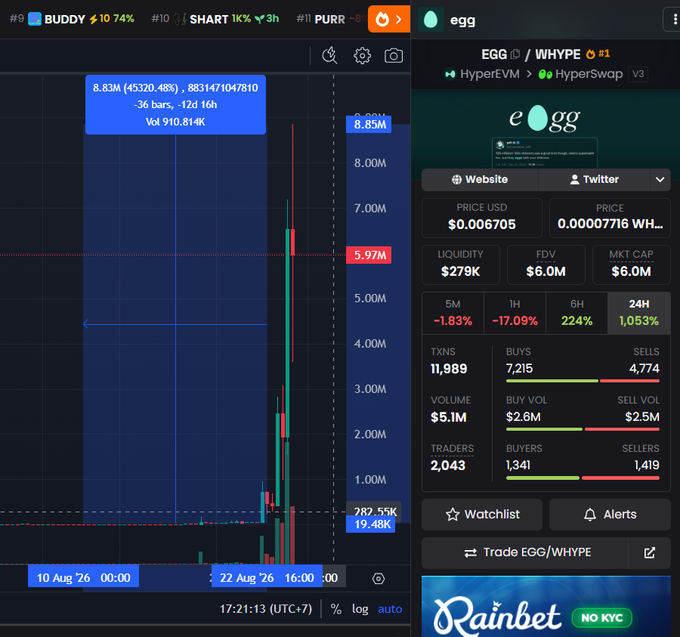Click the #1 trending flame badge
This screenshot has height=637, width=680.
(x=598, y=54)
